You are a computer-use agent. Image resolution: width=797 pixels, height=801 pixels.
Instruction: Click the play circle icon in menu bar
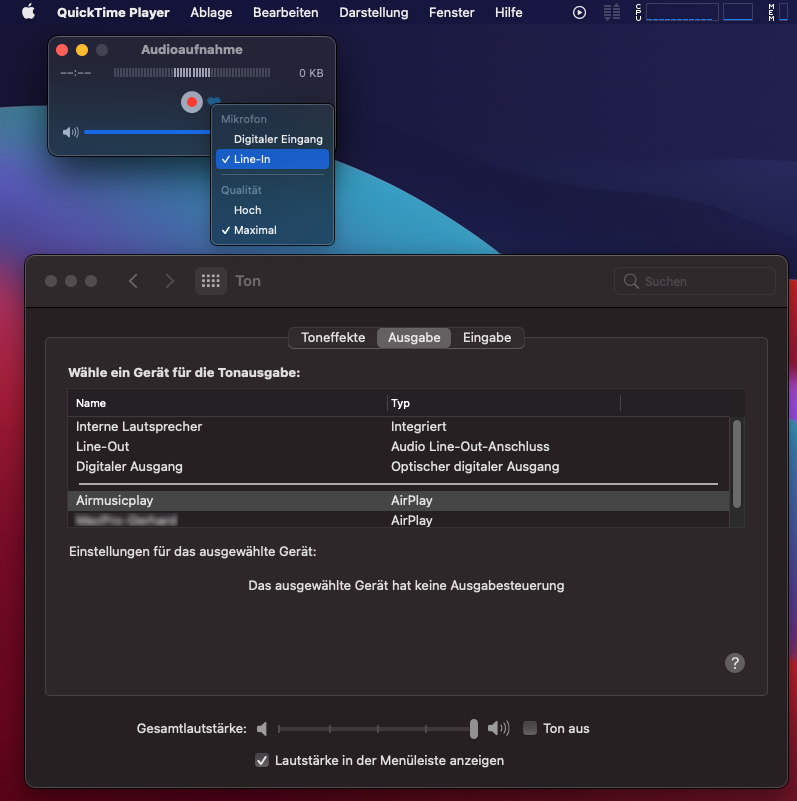click(579, 12)
